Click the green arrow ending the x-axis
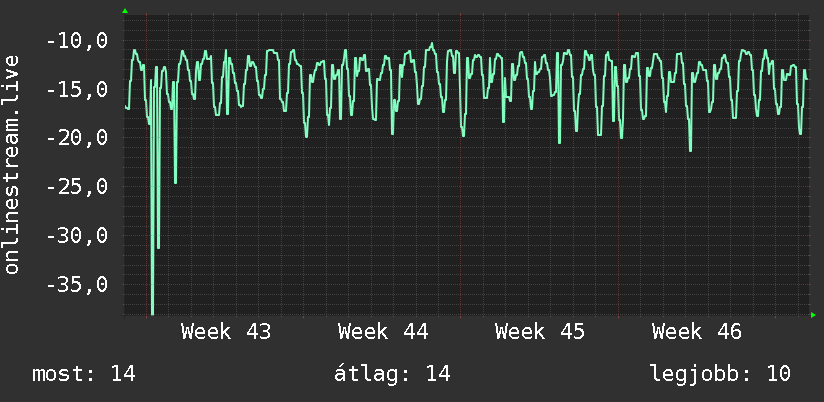This screenshot has width=824, height=402. click(813, 315)
